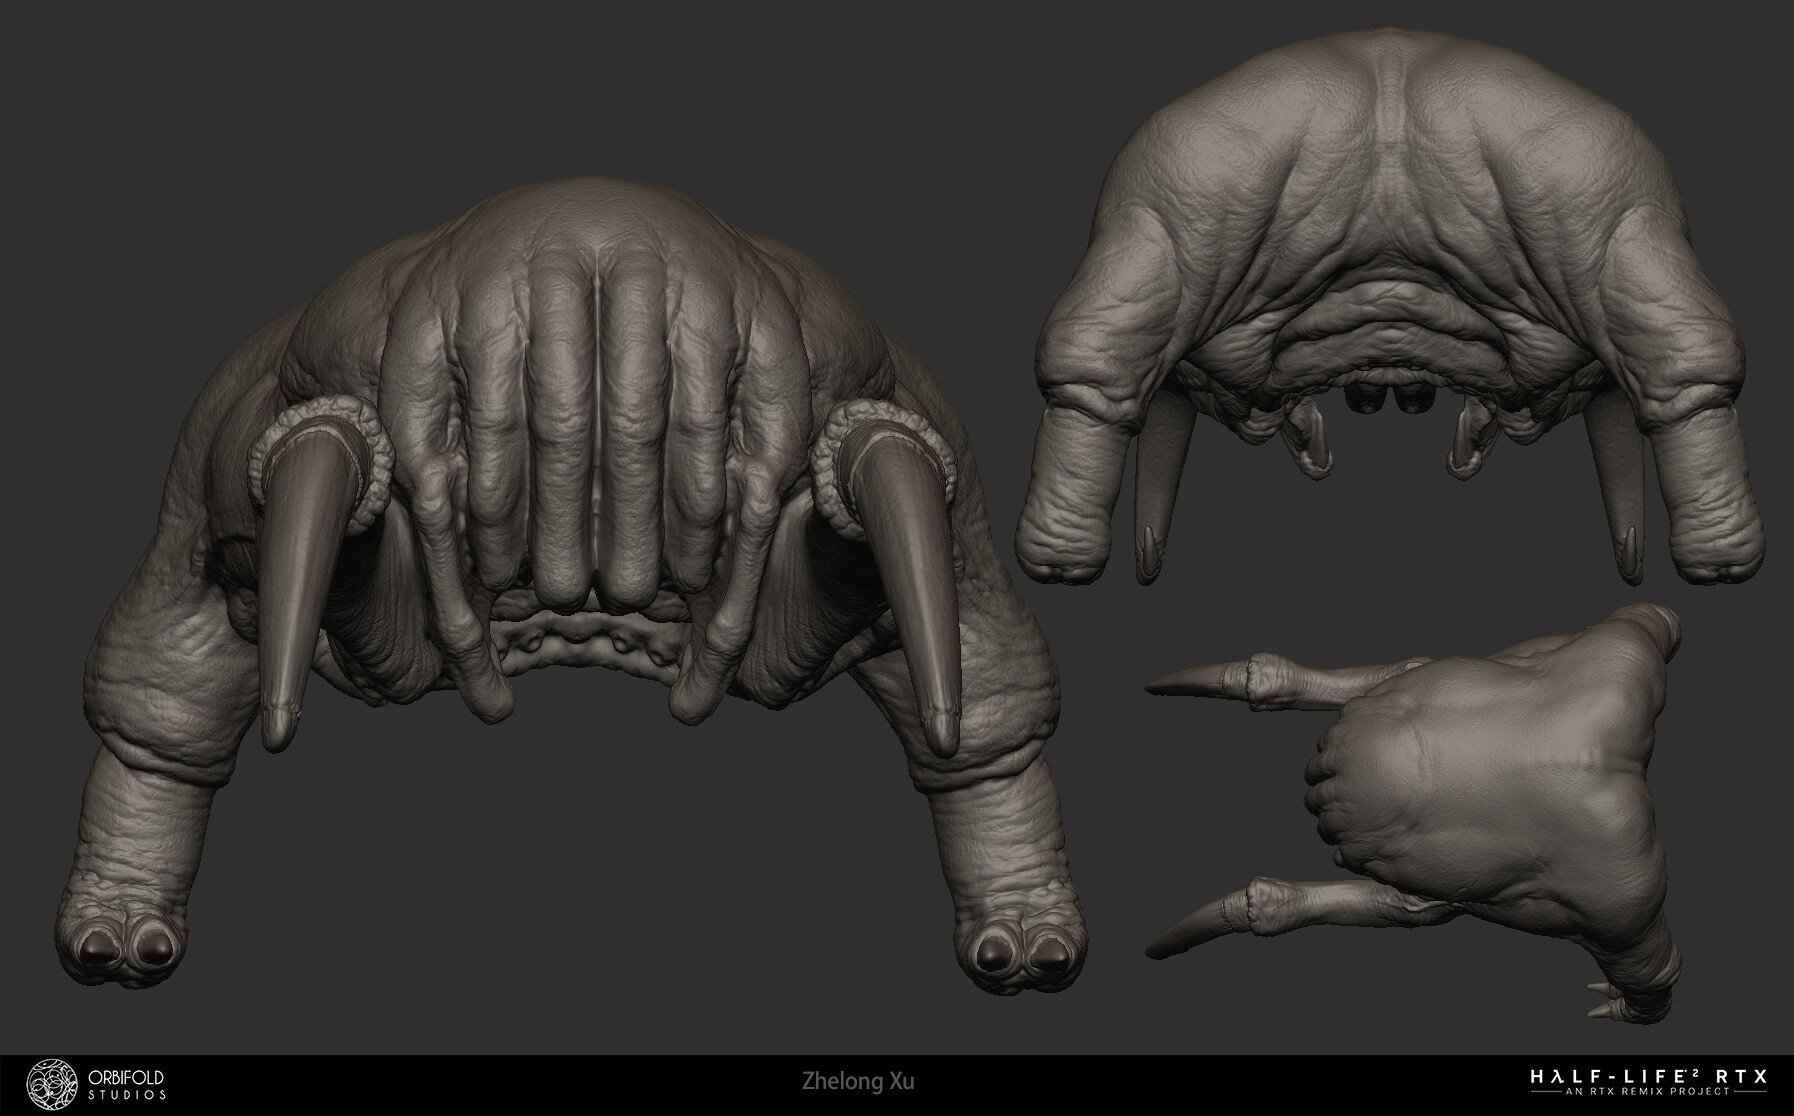
Task: Click the 'ORBIFOLD STUDIOS' text label
Action: click(127, 1085)
